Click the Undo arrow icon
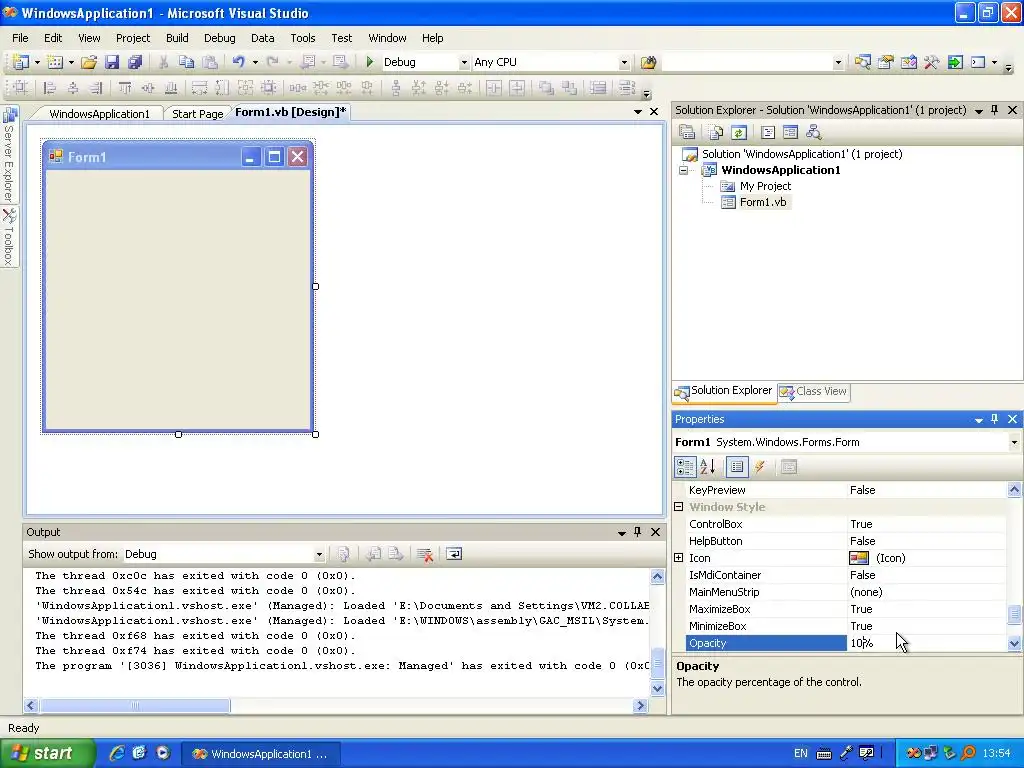The width and height of the screenshot is (1024, 768). 238,62
